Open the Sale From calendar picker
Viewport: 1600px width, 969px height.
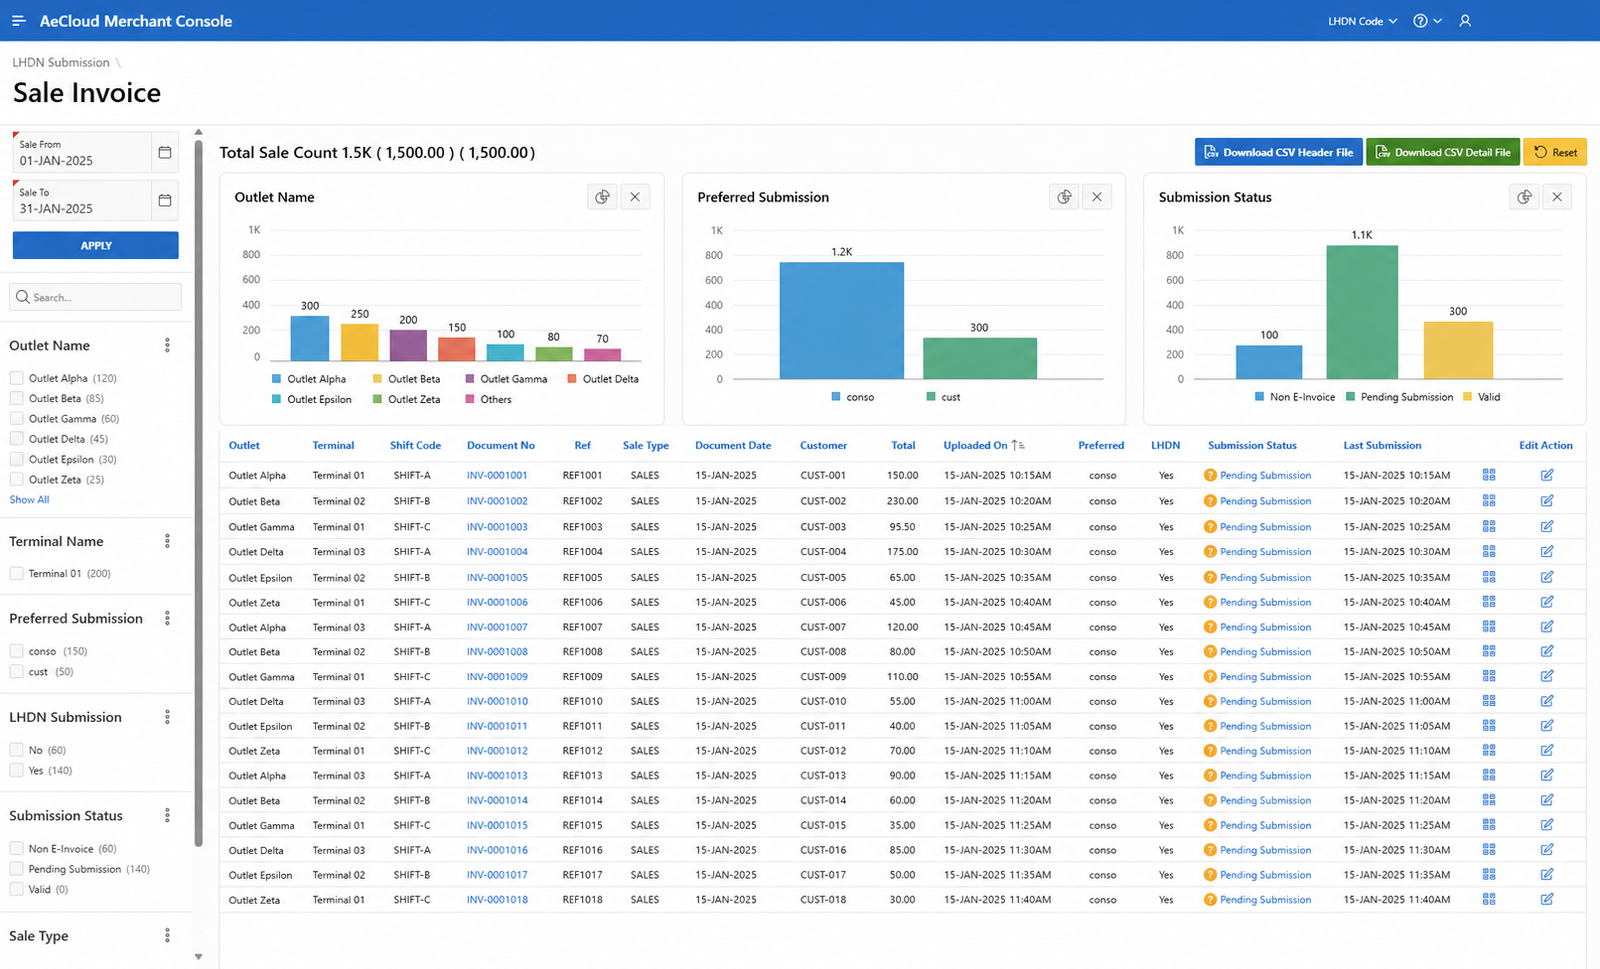[x=165, y=153]
